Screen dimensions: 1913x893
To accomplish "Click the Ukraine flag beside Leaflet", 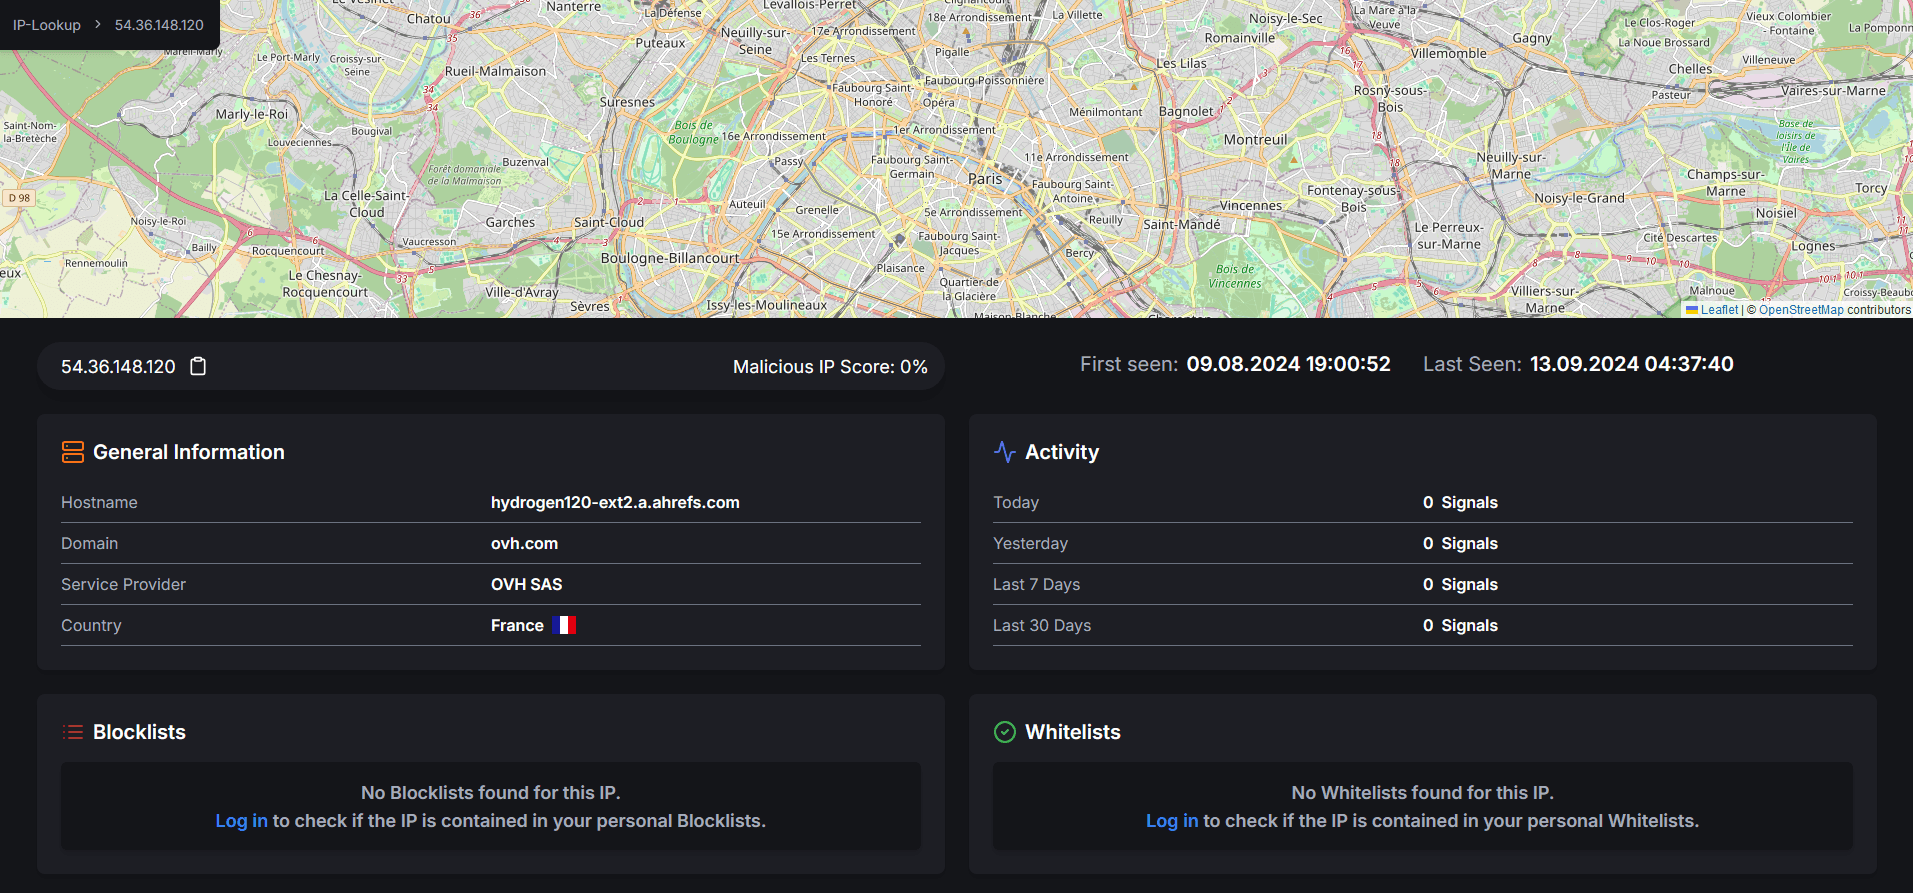I will pyautogui.click(x=1692, y=310).
